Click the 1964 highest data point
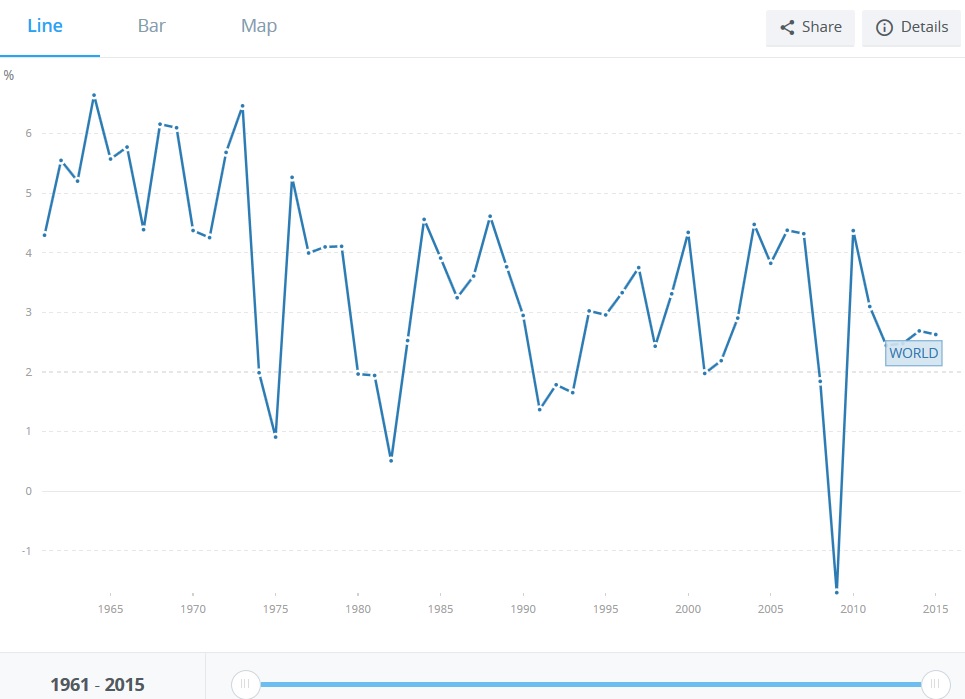The image size is (965, 699). (x=94, y=96)
